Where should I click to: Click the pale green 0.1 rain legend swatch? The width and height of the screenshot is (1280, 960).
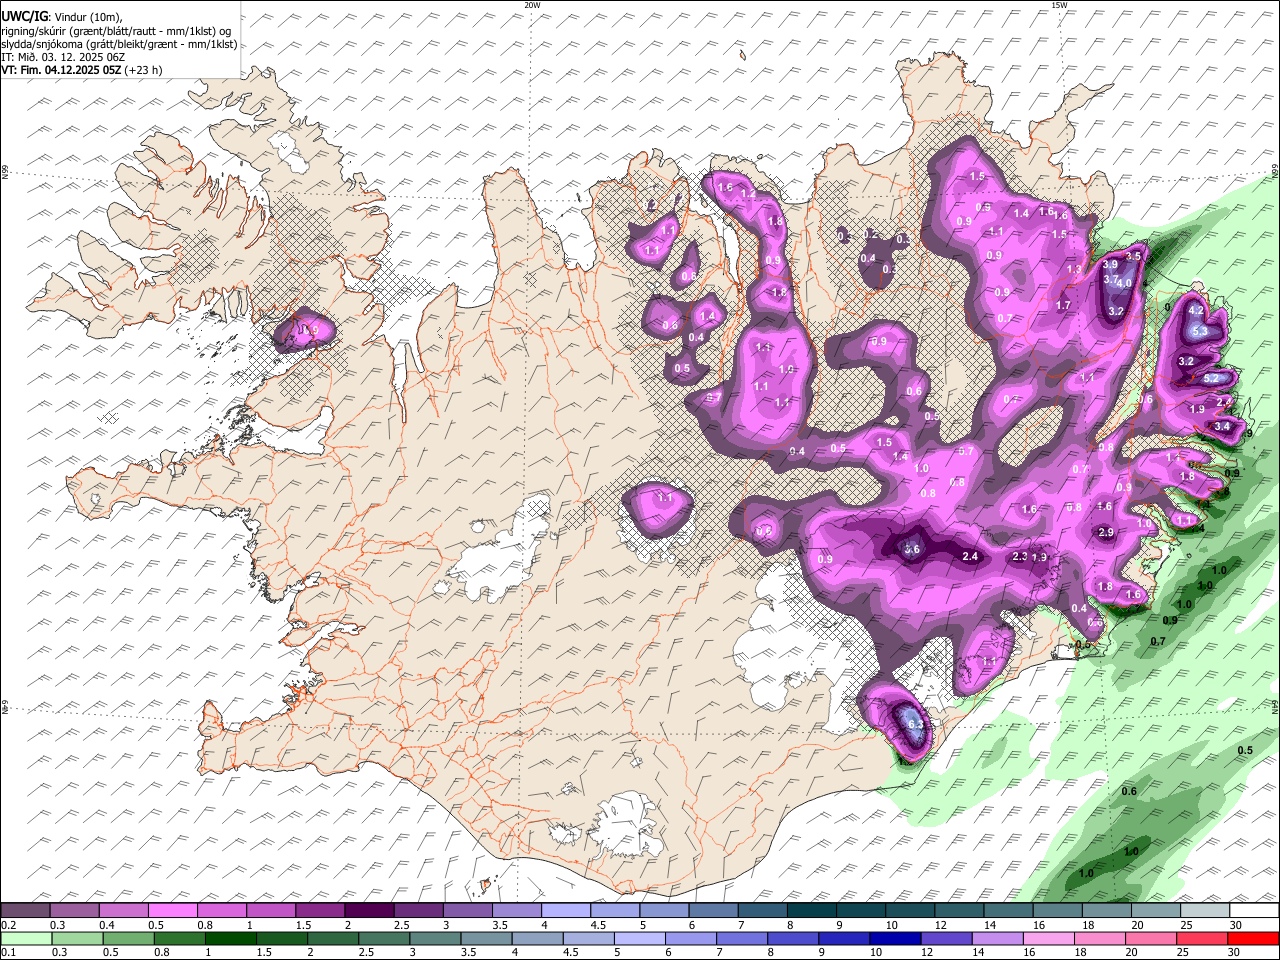26,938
